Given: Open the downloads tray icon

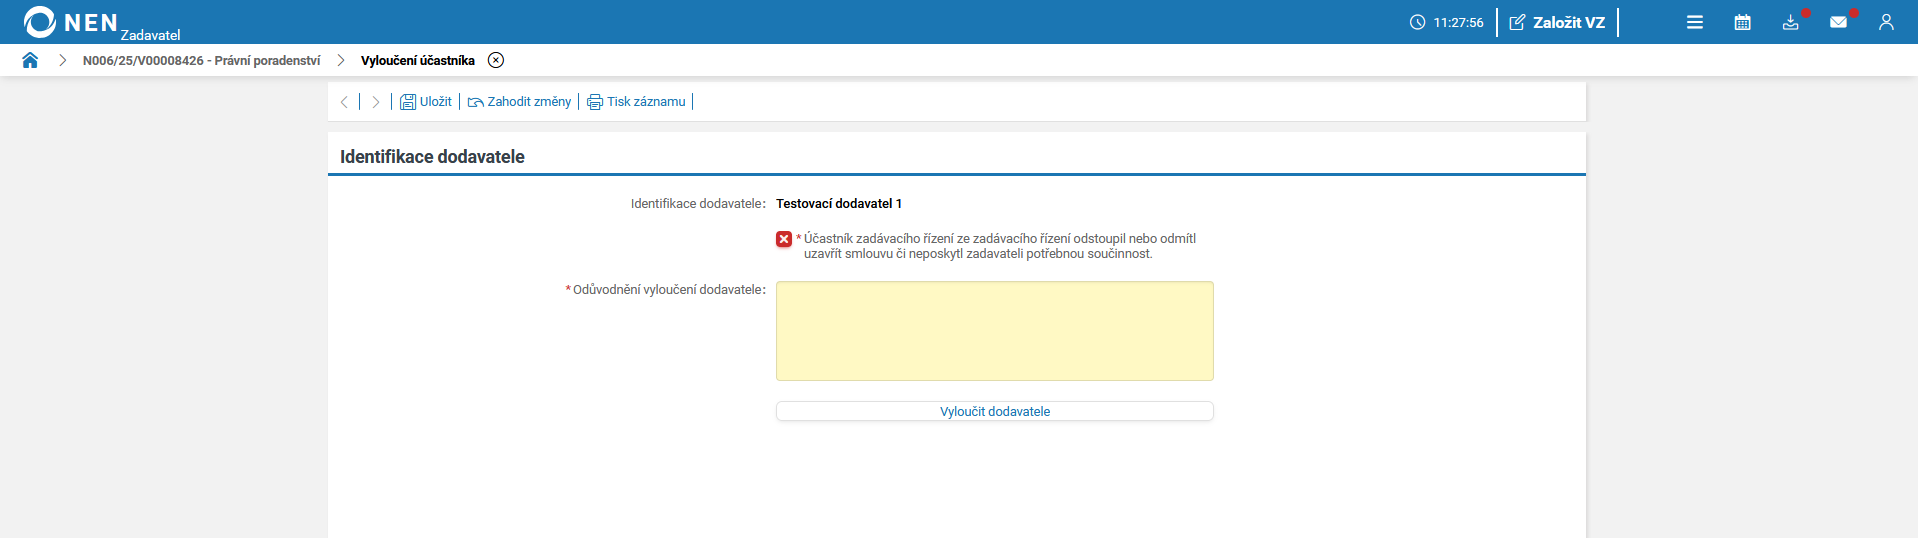Looking at the screenshot, I should [x=1791, y=22].
